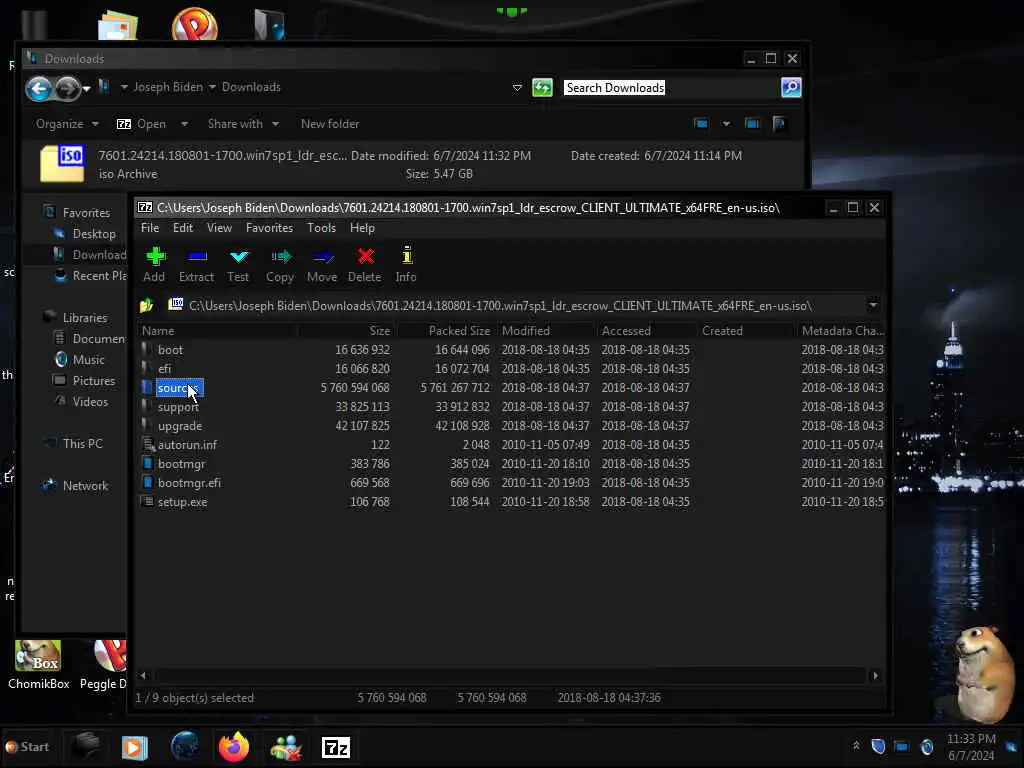Expand the 7-Zip address path dropdown
This screenshot has width=1024, height=768.
[x=873, y=305]
